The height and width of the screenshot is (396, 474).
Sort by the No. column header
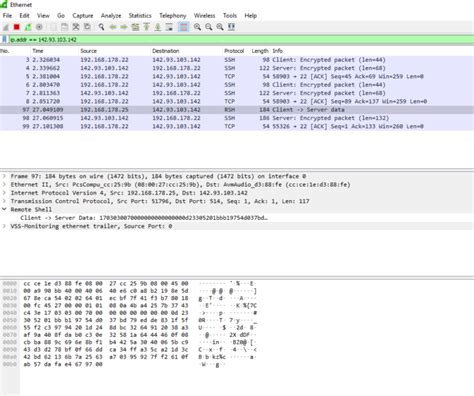(x=5, y=51)
